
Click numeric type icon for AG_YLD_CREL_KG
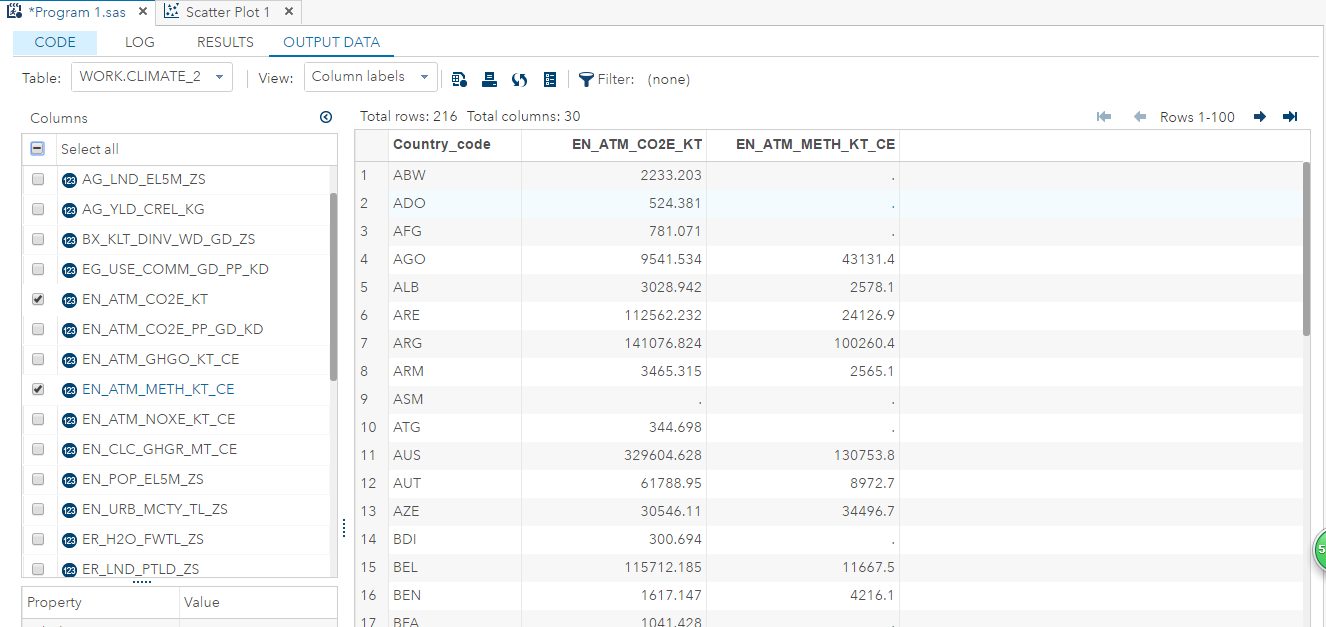point(69,210)
